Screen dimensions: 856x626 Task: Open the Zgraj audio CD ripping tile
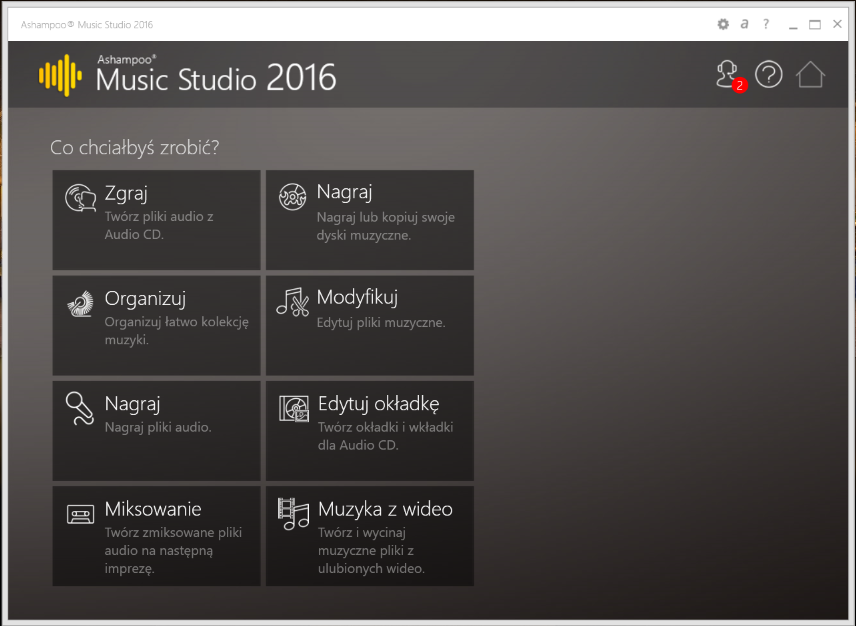(x=156, y=219)
